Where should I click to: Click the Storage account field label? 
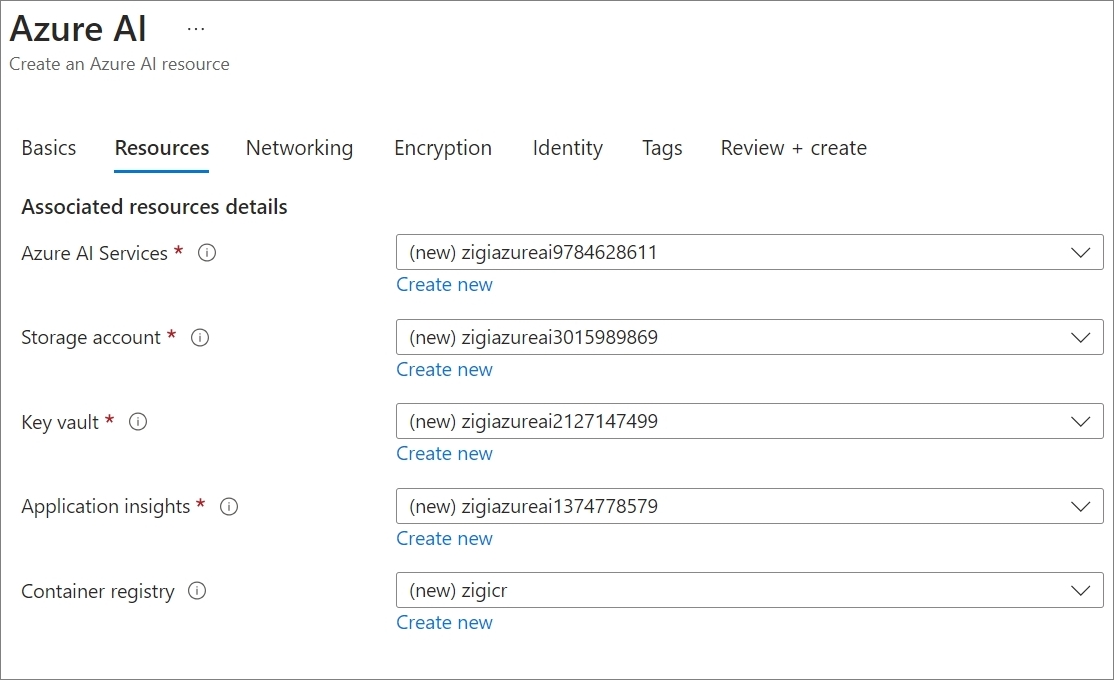[x=91, y=338]
